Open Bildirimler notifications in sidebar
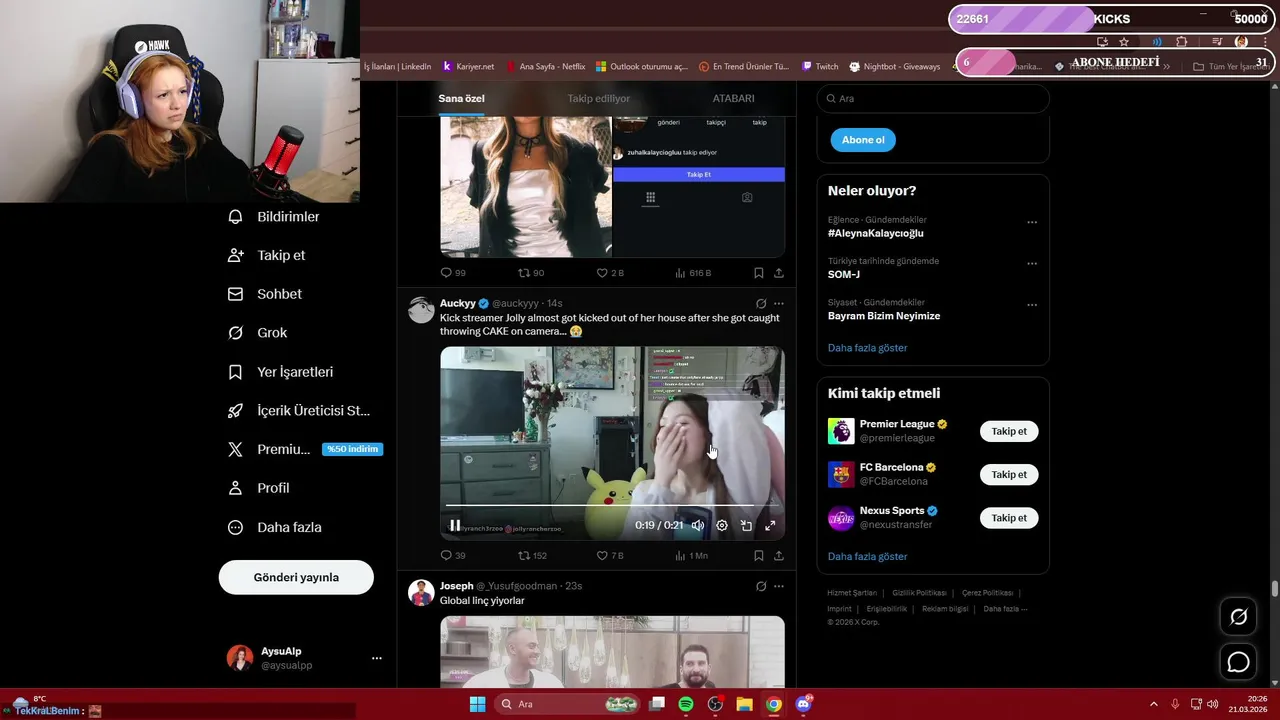1280x720 pixels. (274, 217)
